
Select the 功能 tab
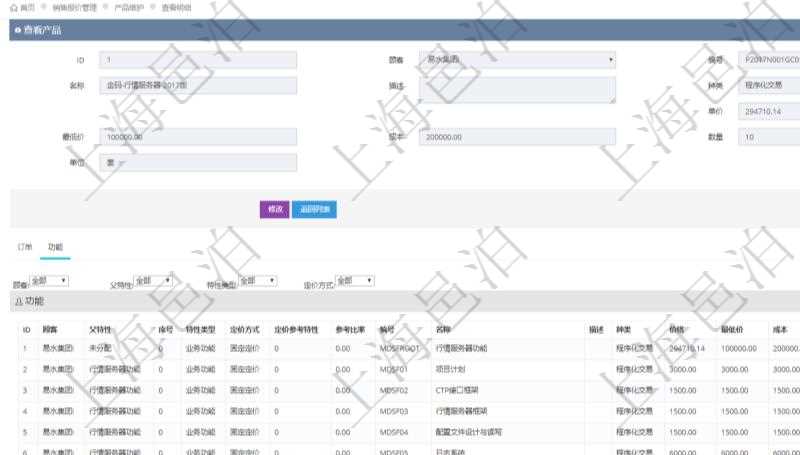point(55,246)
